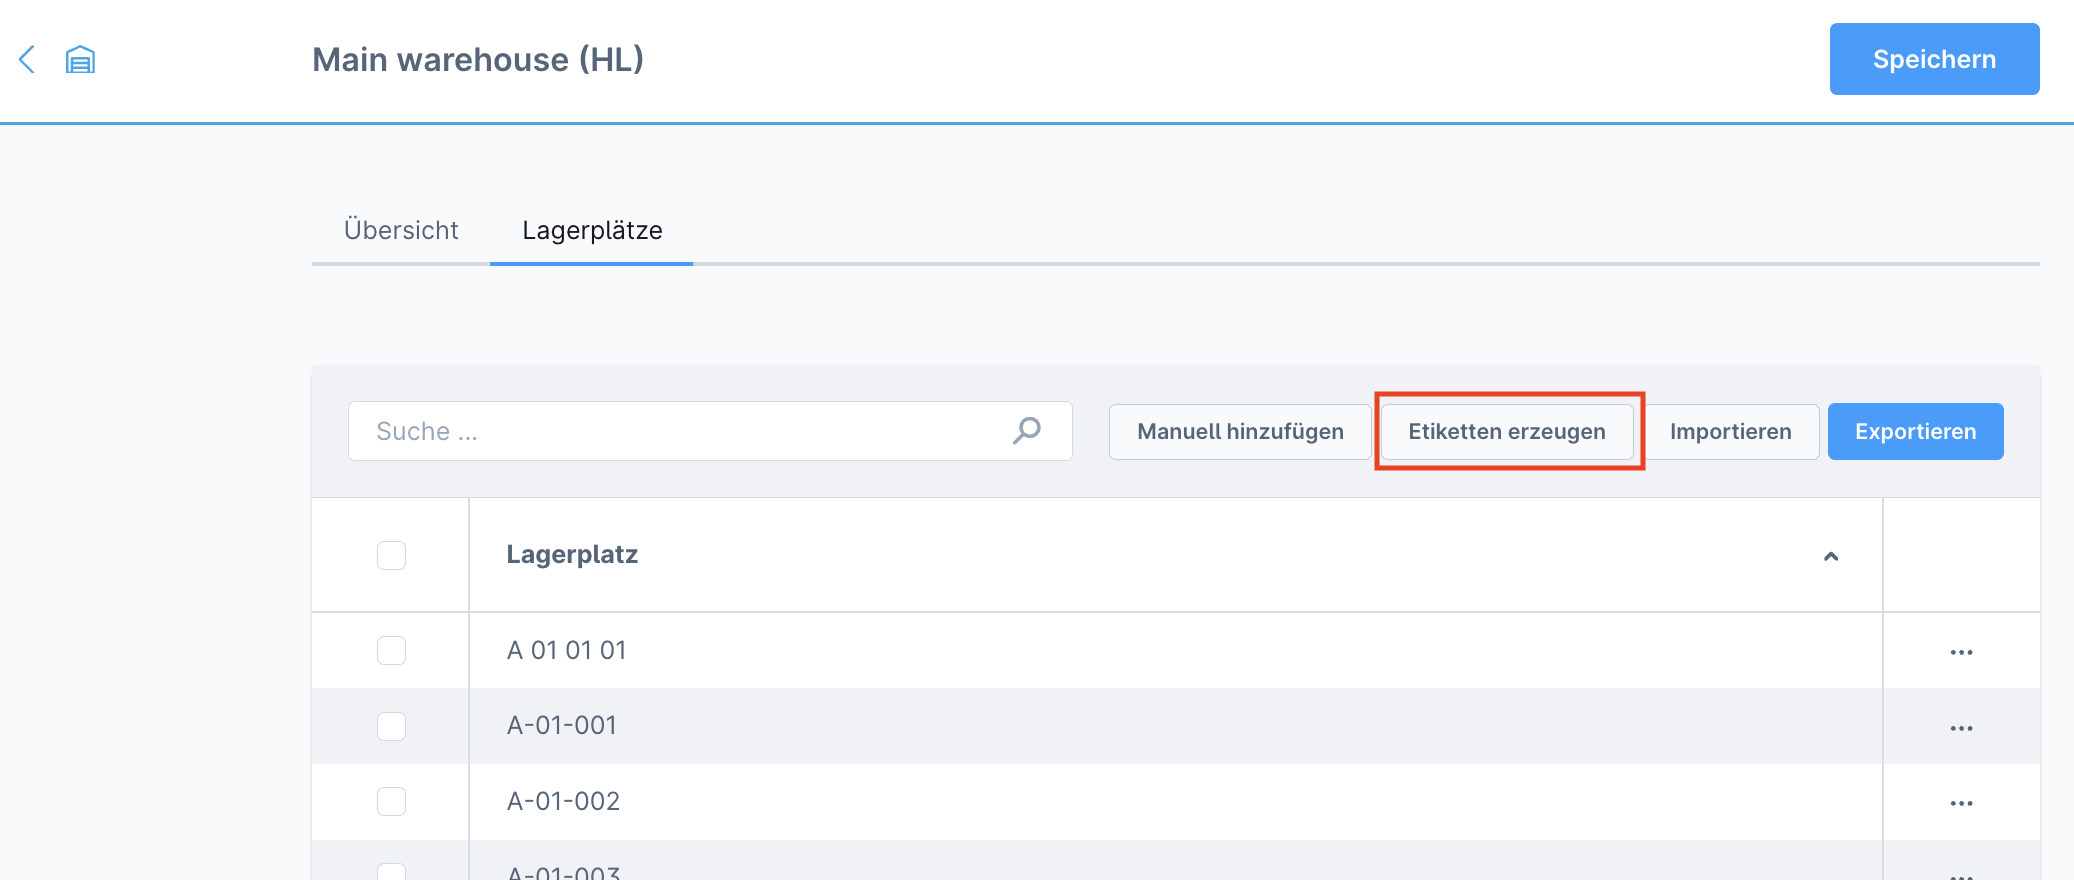Image resolution: width=2074 pixels, height=880 pixels.
Task: Switch to the Übersicht tab
Action: (x=401, y=230)
